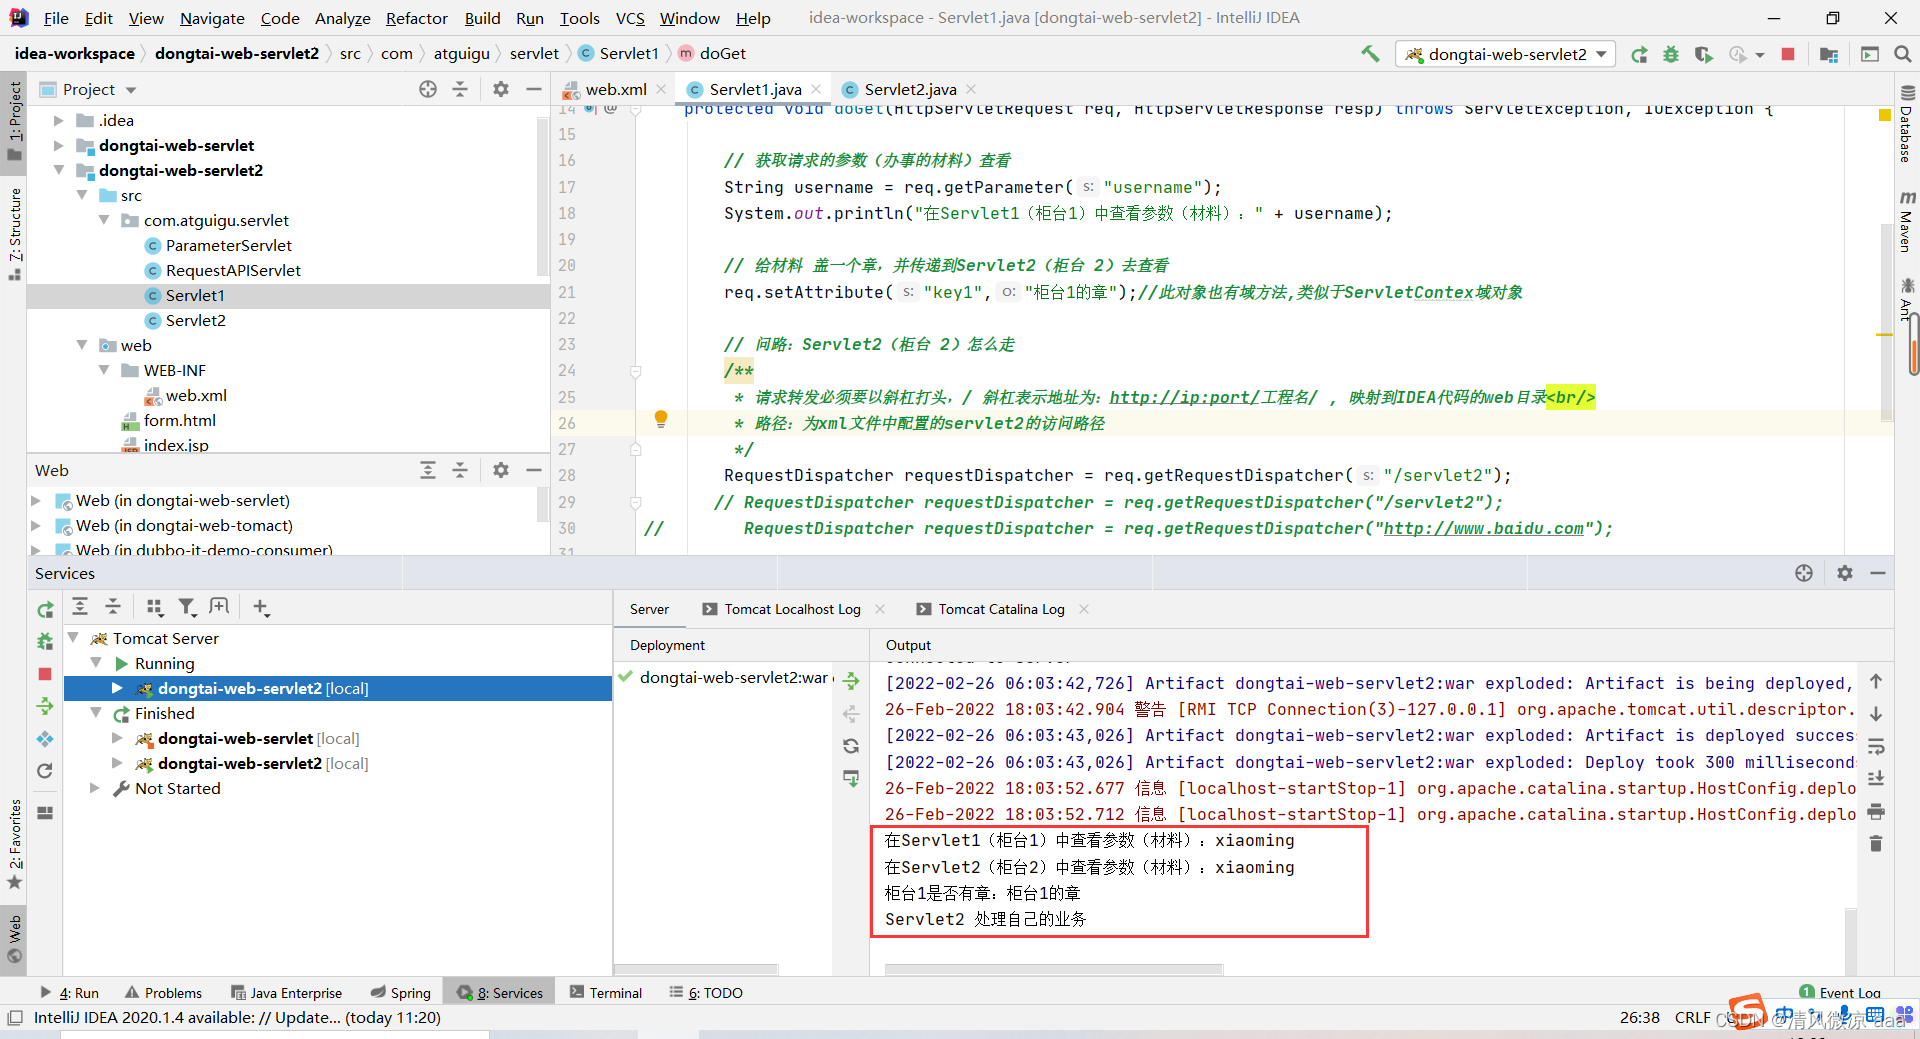Click the Run (rerun) icon in top toolbar
The image size is (1920, 1039).
(1639, 54)
